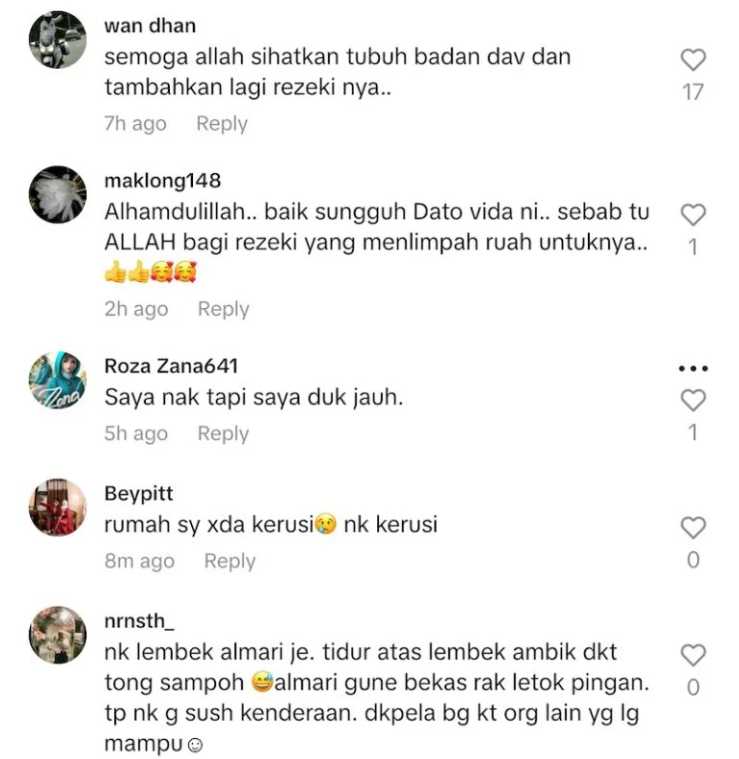This screenshot has width=739, height=759.
Task: Open Roza Zana641 username link
Action: tap(171, 366)
